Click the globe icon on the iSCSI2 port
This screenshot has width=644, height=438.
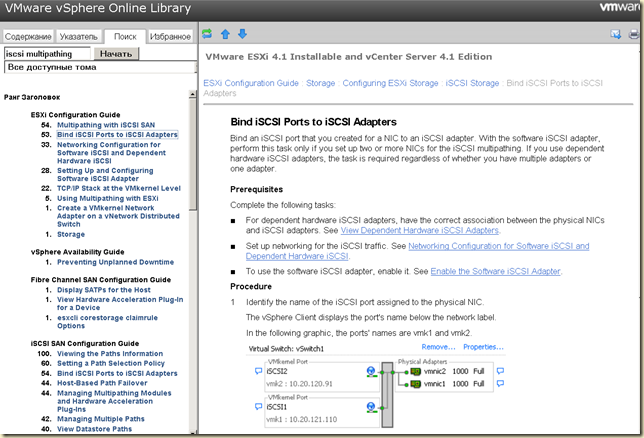coord(371,371)
